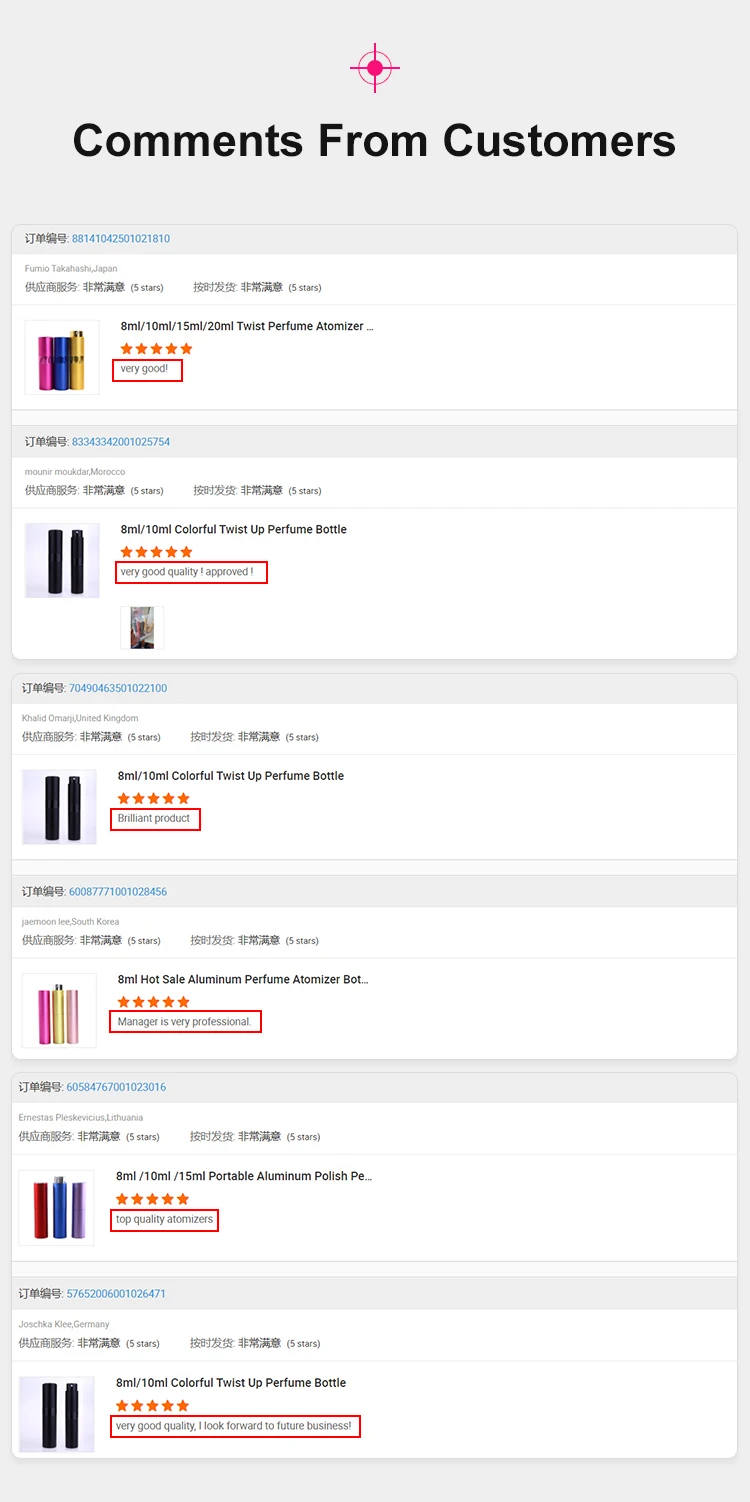Click stars above "Manager is very professional" comment
750x1502 pixels.
[153, 1002]
